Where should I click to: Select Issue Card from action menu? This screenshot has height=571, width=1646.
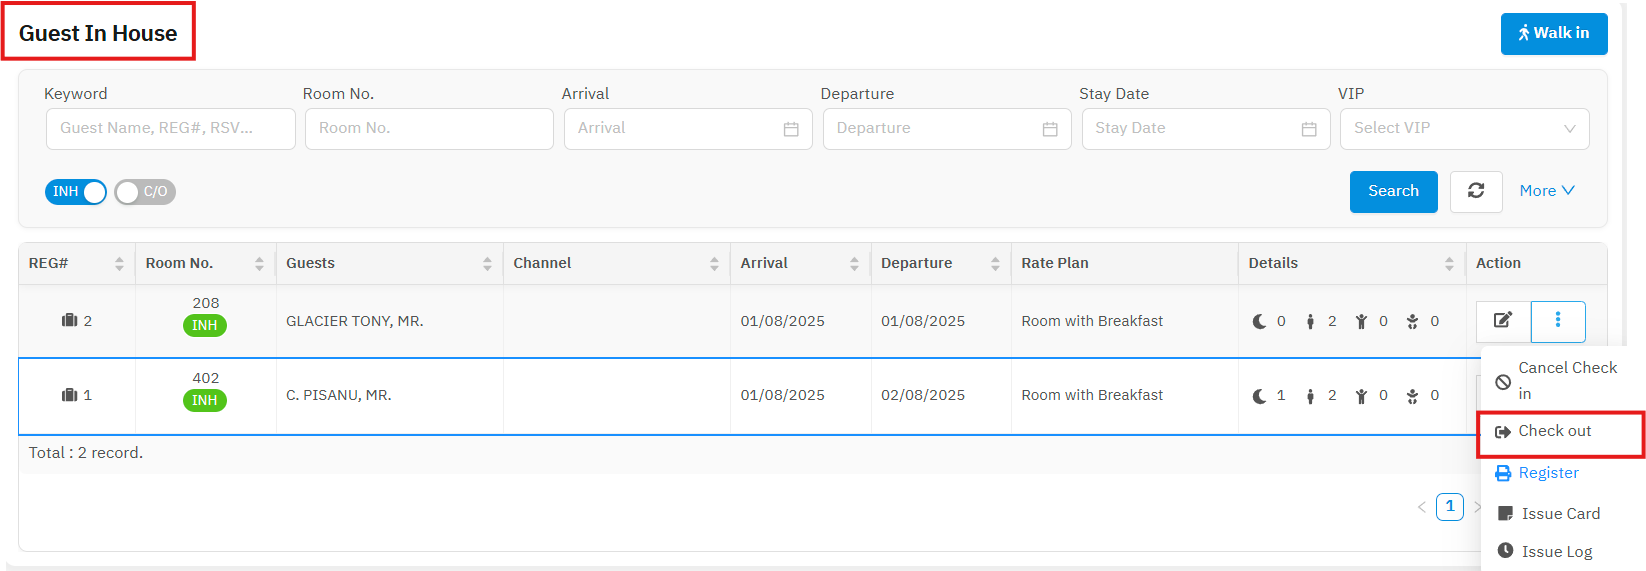point(1560,514)
